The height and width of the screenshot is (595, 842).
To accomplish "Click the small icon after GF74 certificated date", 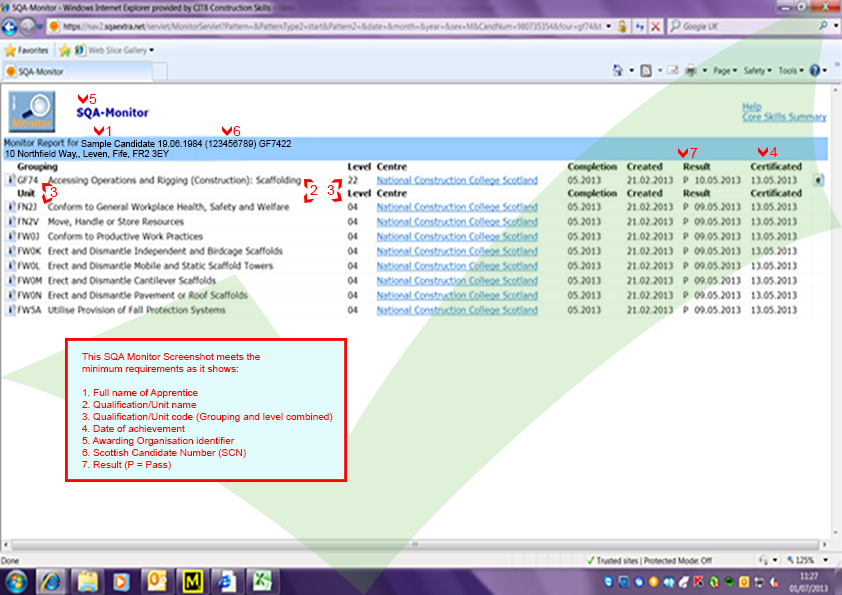I will click(818, 180).
